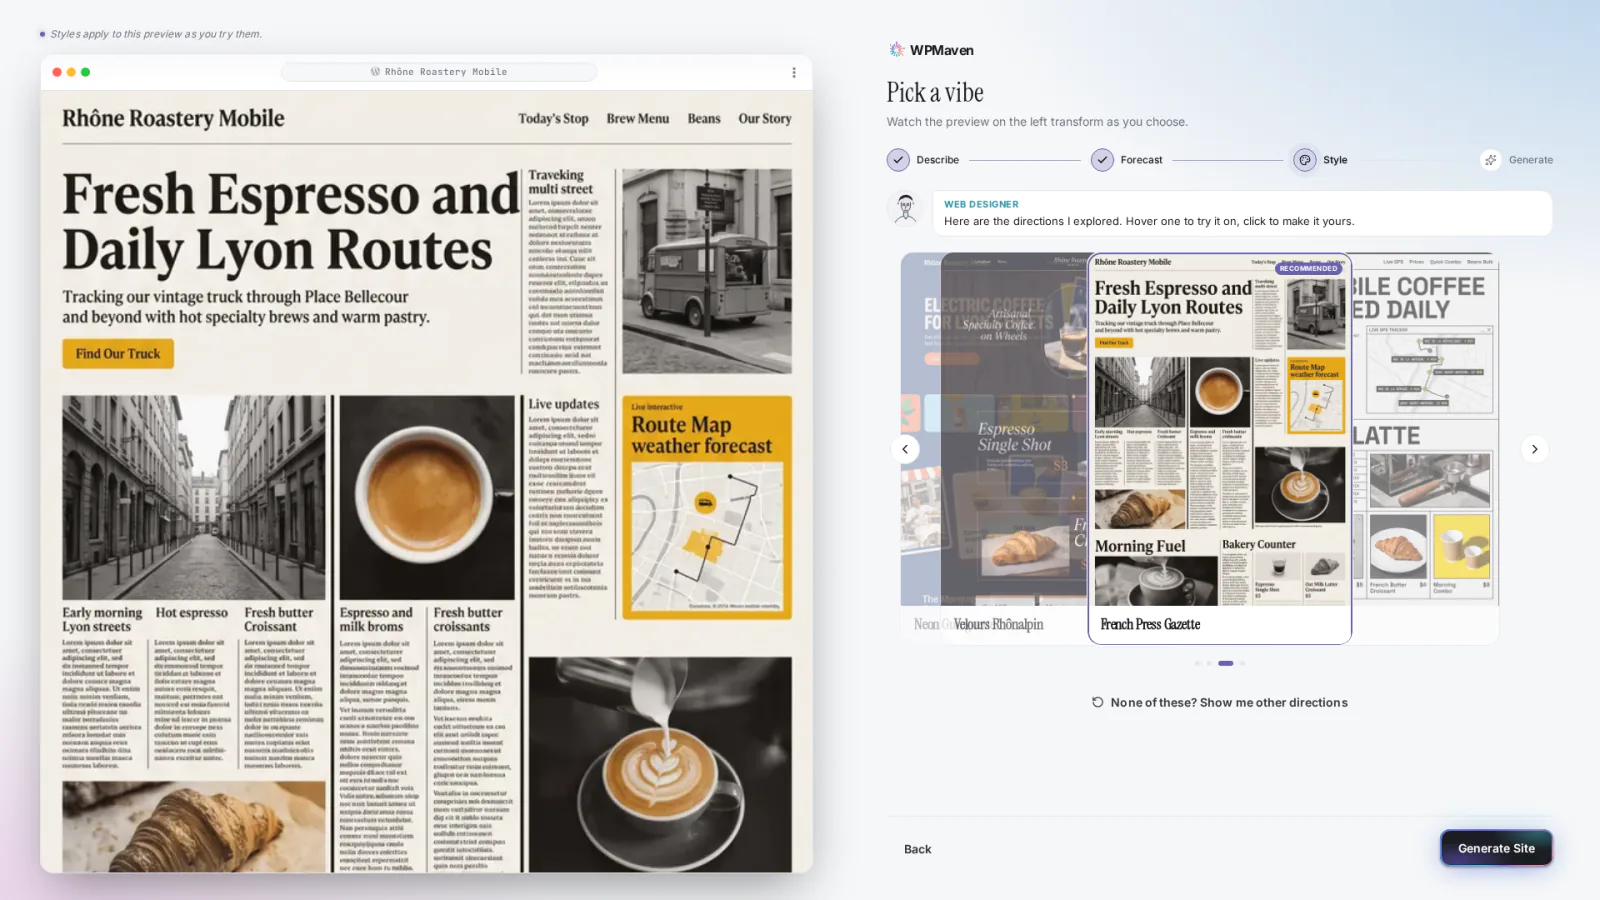Show previous style direction with left arrow
Screen dimensions: 1600x900
(905, 449)
